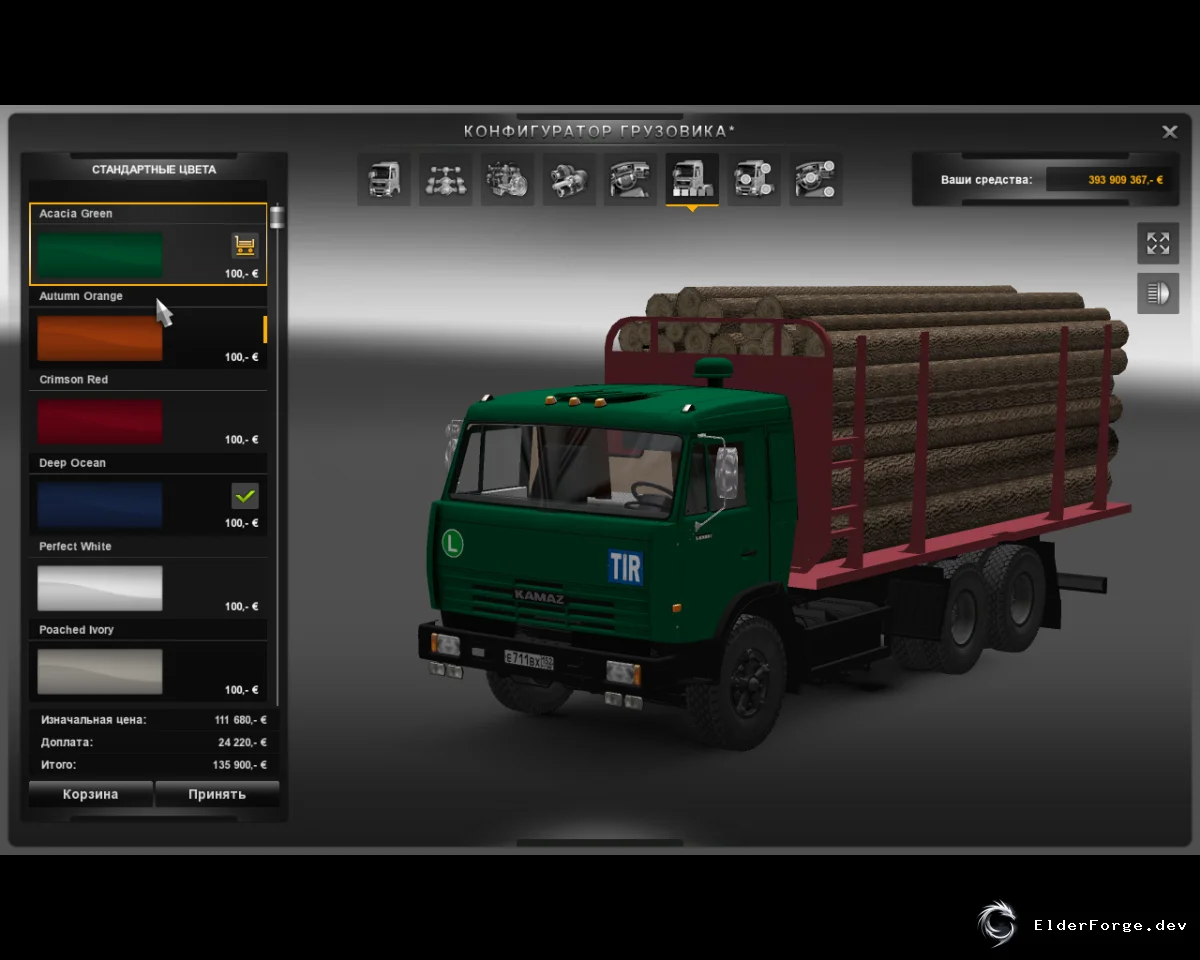Click the Perfect White label
The height and width of the screenshot is (960, 1200).
tap(75, 546)
